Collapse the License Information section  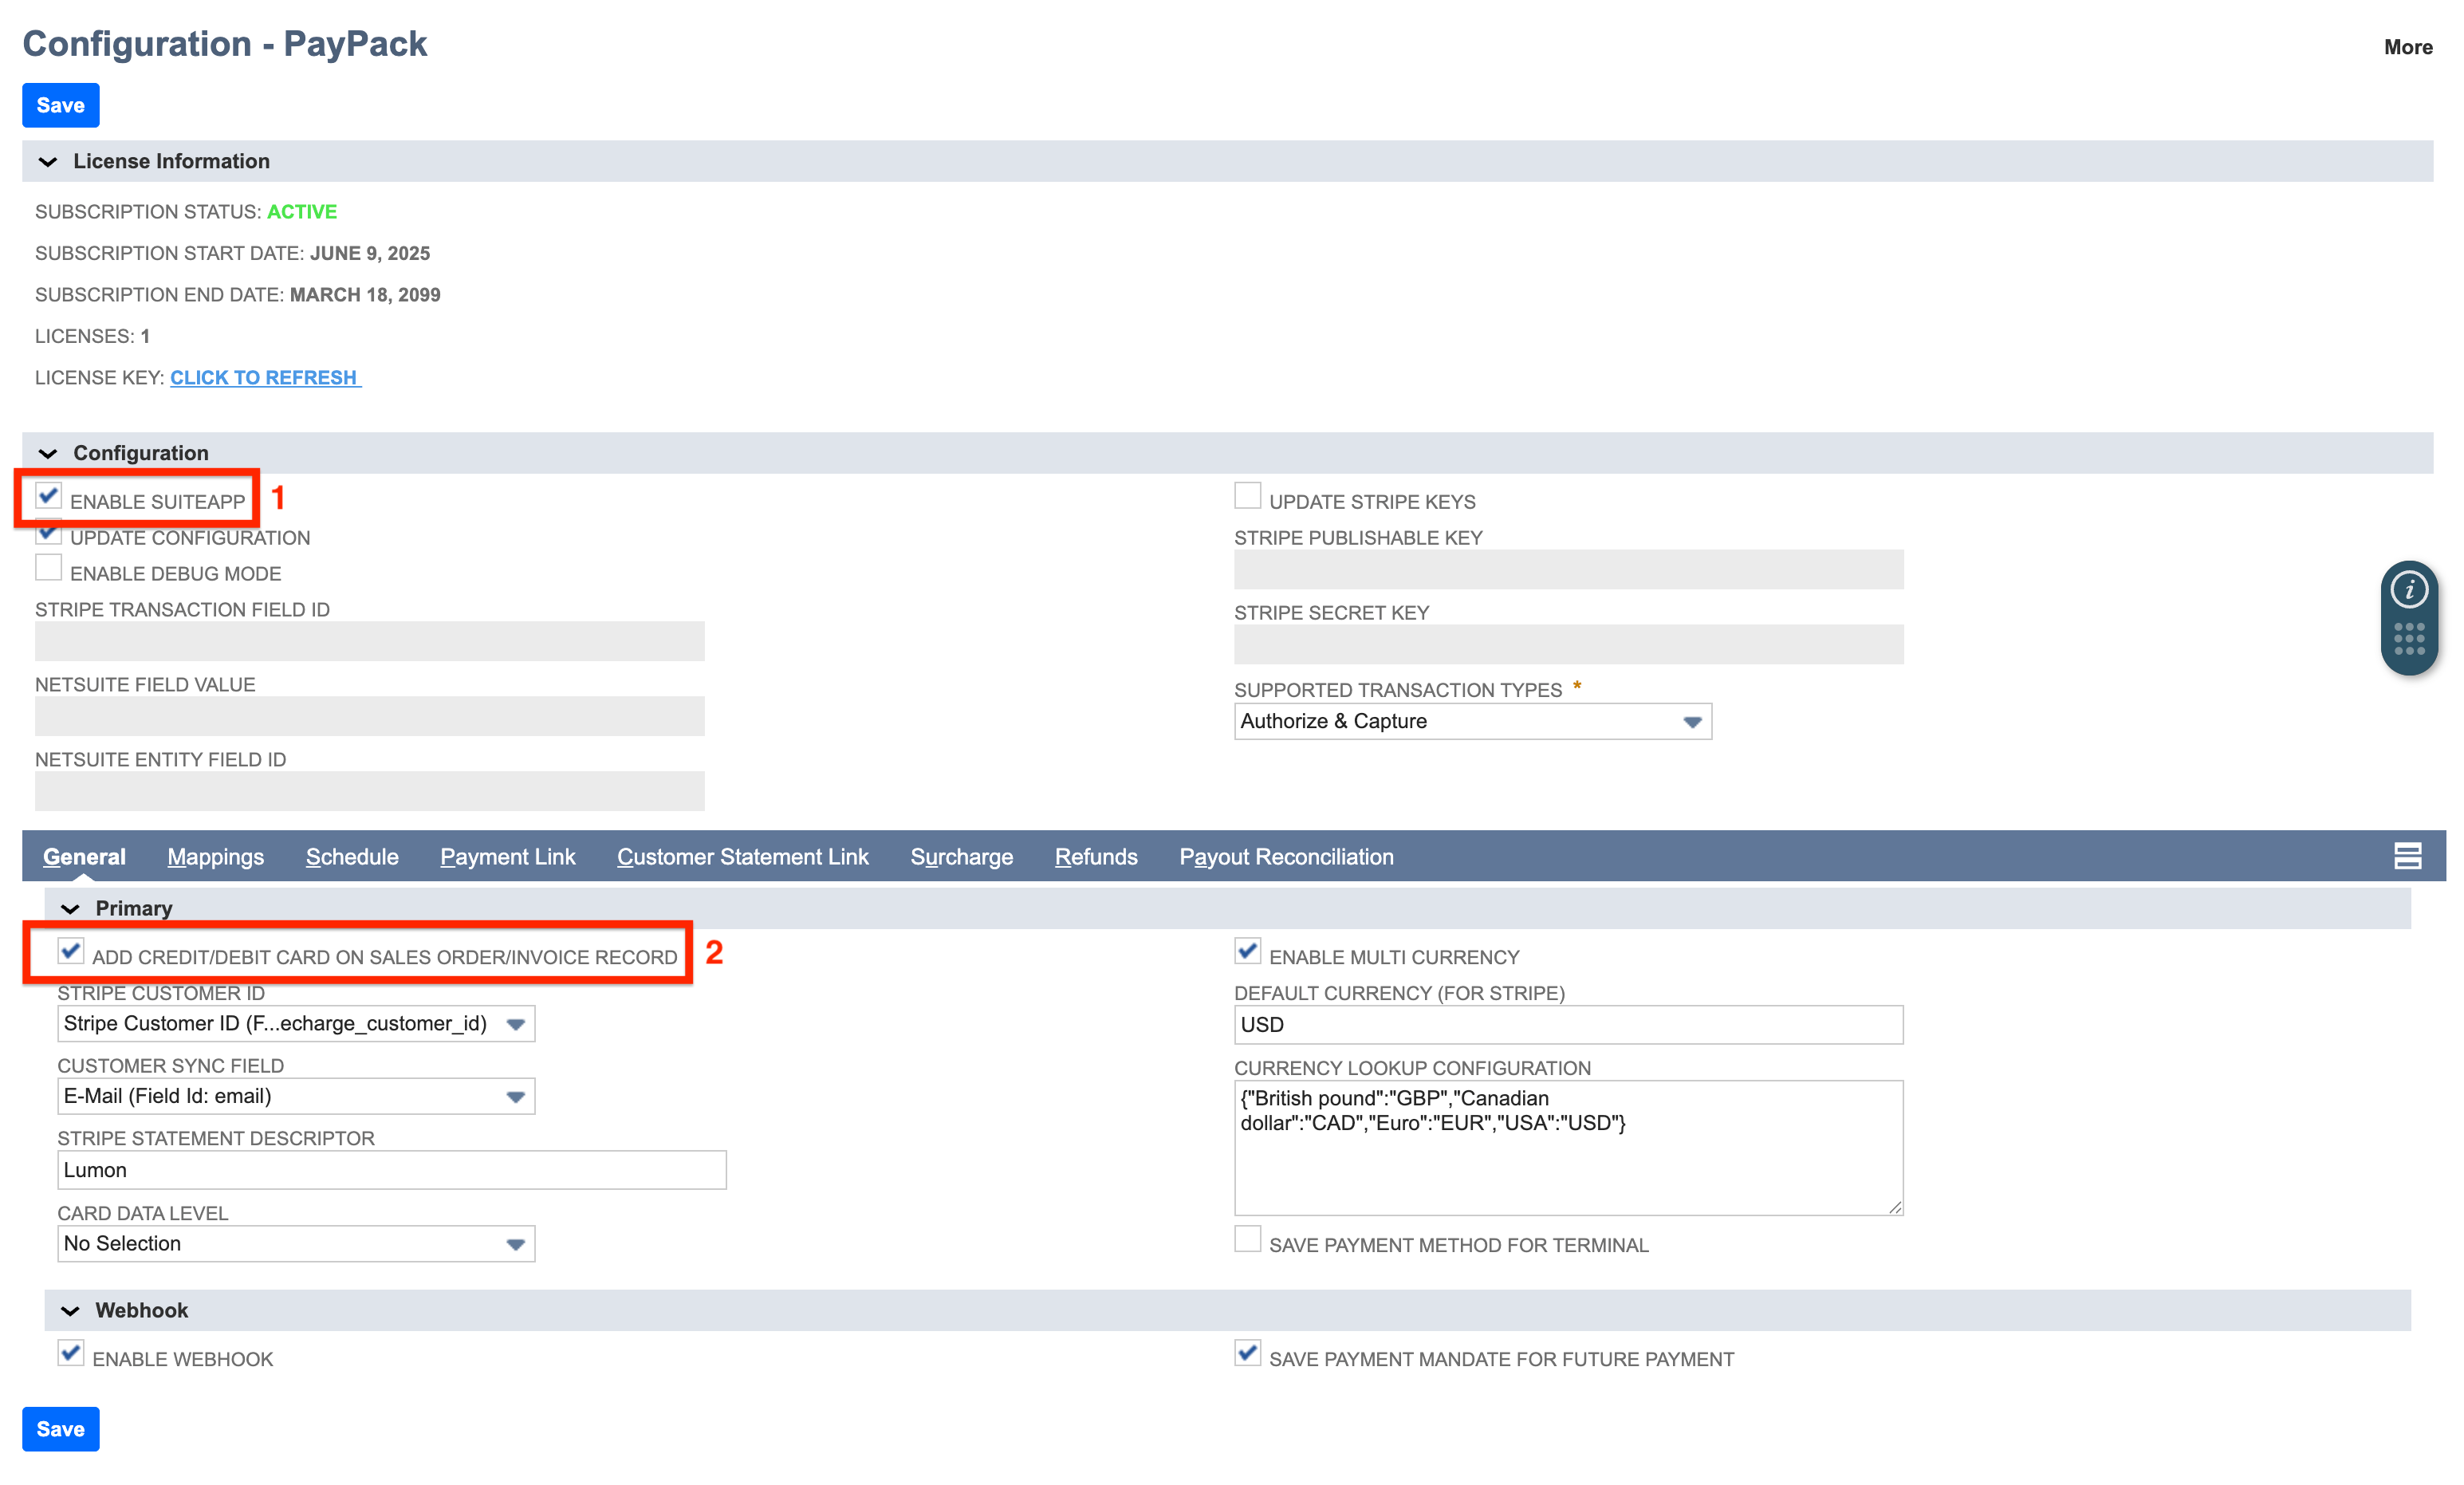point(48,161)
